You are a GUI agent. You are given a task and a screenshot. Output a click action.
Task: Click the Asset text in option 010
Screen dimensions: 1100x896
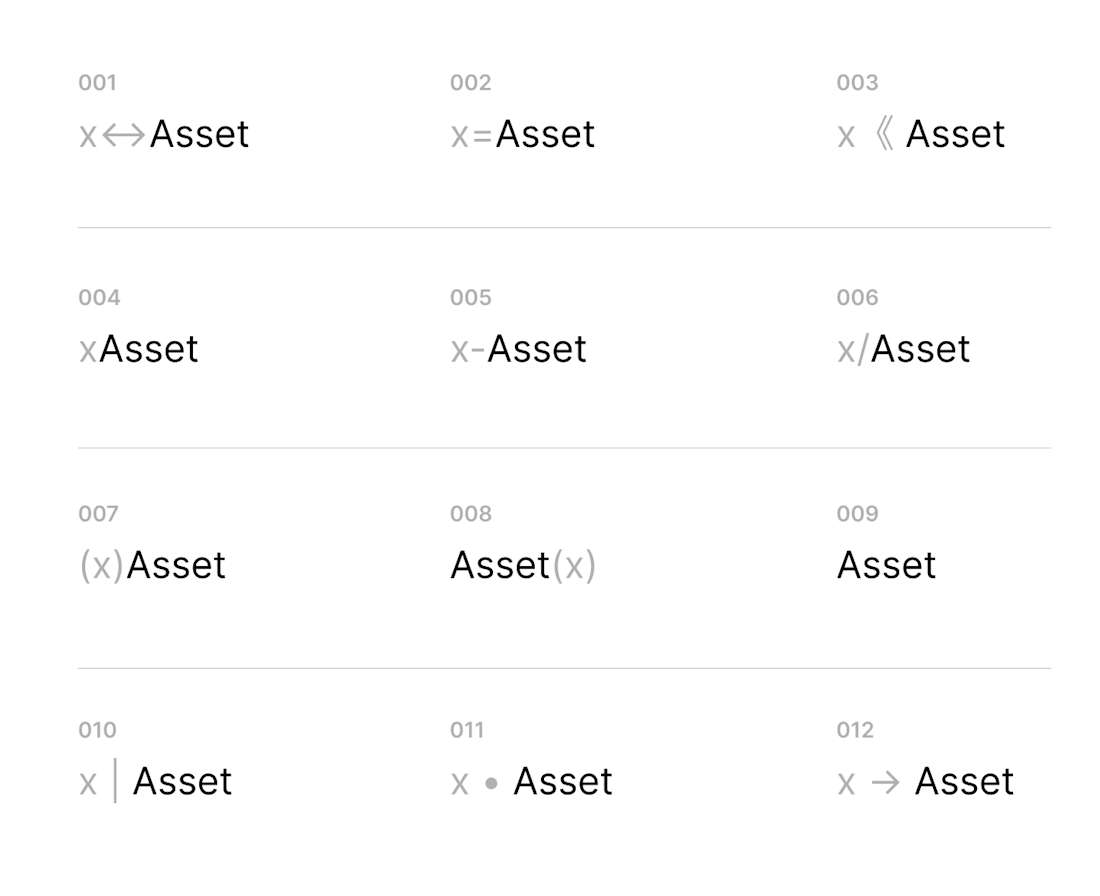point(182,781)
